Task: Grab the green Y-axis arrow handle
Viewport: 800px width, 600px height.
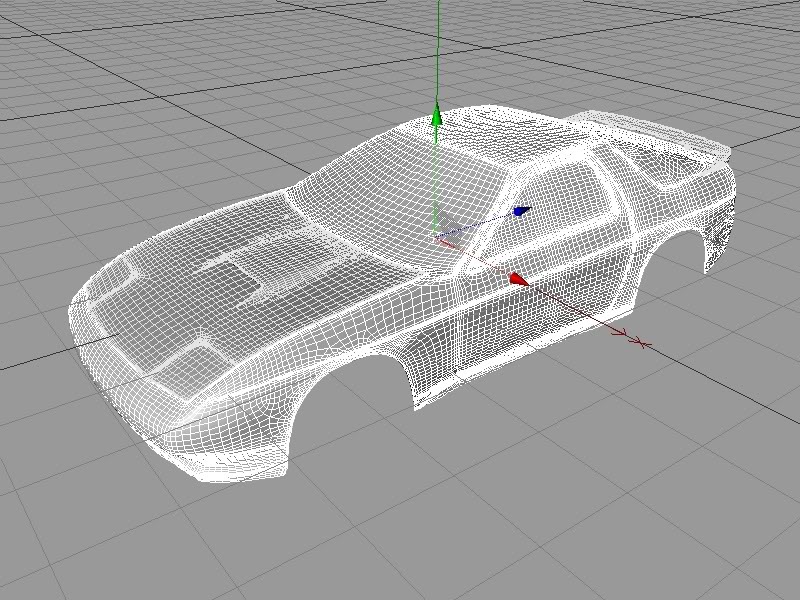Action: 437,114
